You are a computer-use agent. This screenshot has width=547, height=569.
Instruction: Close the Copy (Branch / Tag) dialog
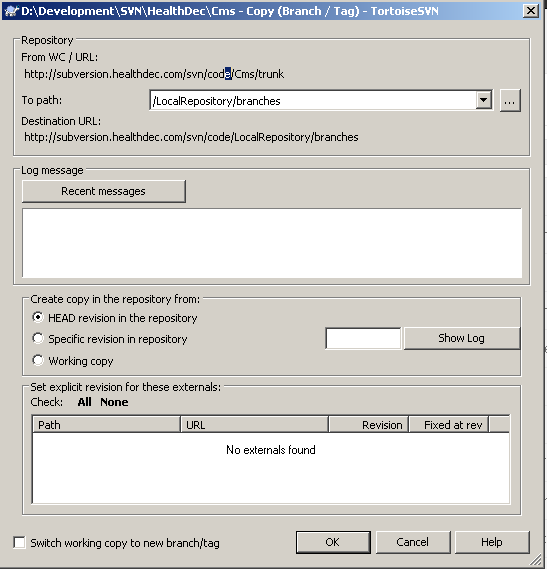click(531, 11)
